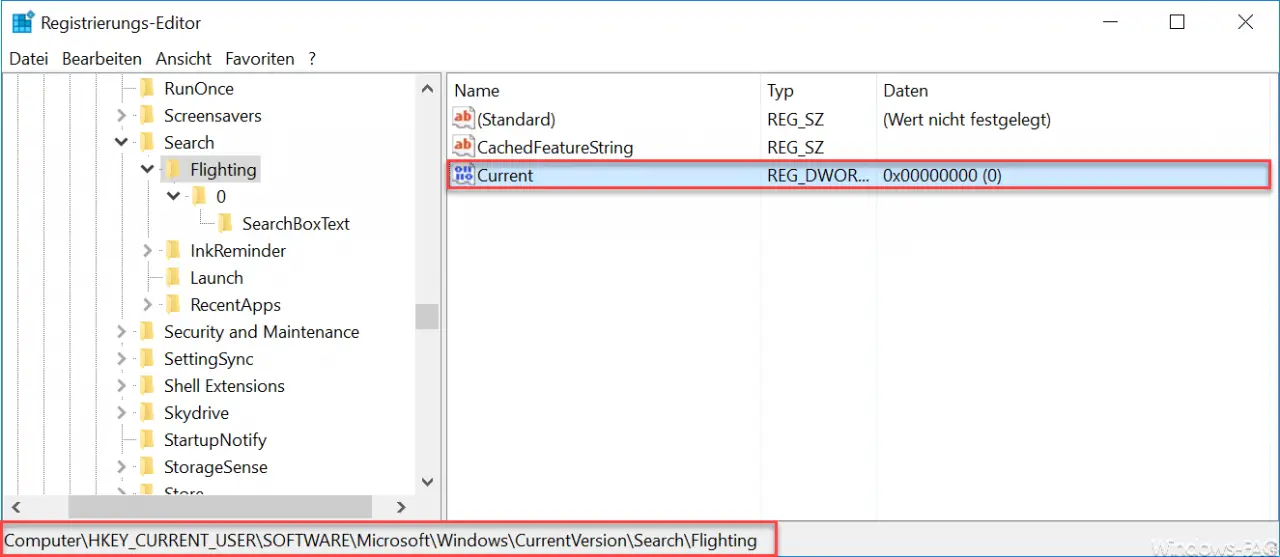Screen dimensions: 1280x557
Task: Expand the StorageSense key
Action: [122, 467]
